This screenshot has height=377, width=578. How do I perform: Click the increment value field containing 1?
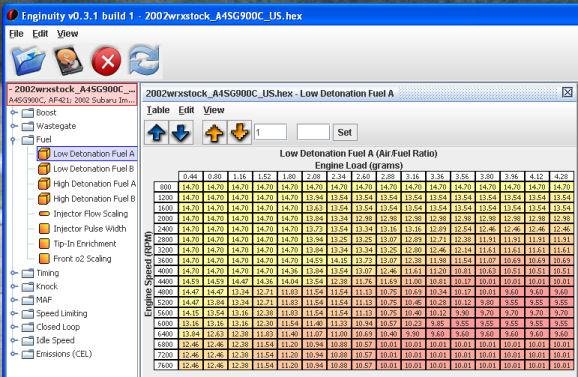click(x=270, y=132)
